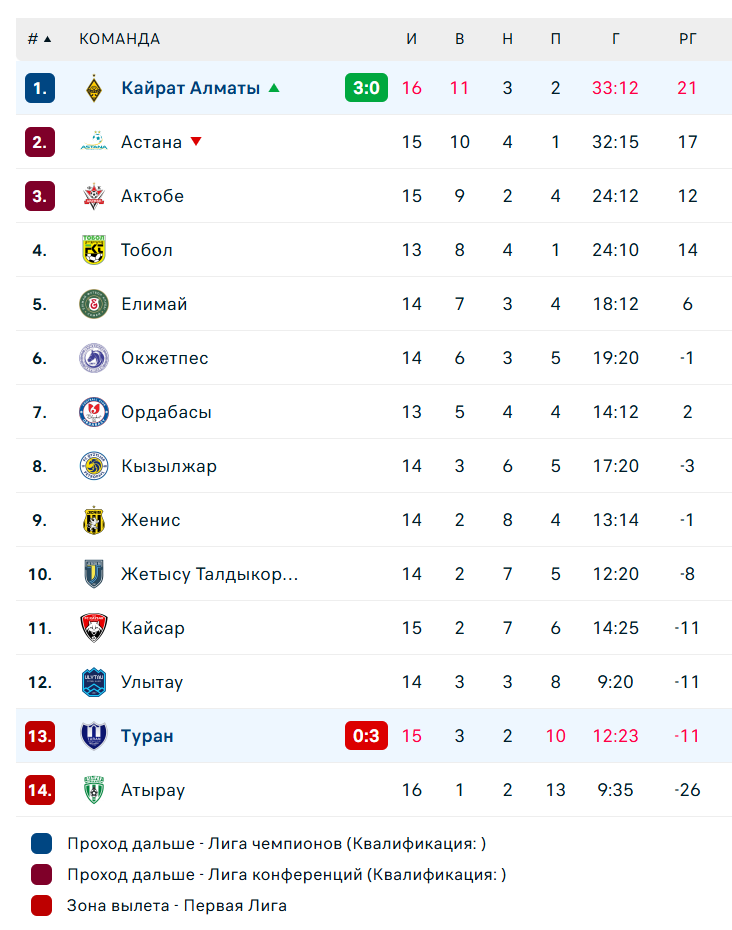Sort by the Г goals column header

coord(616,39)
